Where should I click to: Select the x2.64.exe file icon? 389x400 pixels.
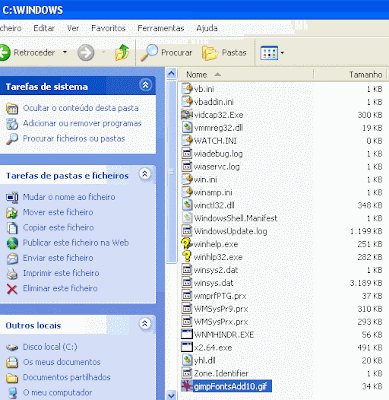coord(187,347)
